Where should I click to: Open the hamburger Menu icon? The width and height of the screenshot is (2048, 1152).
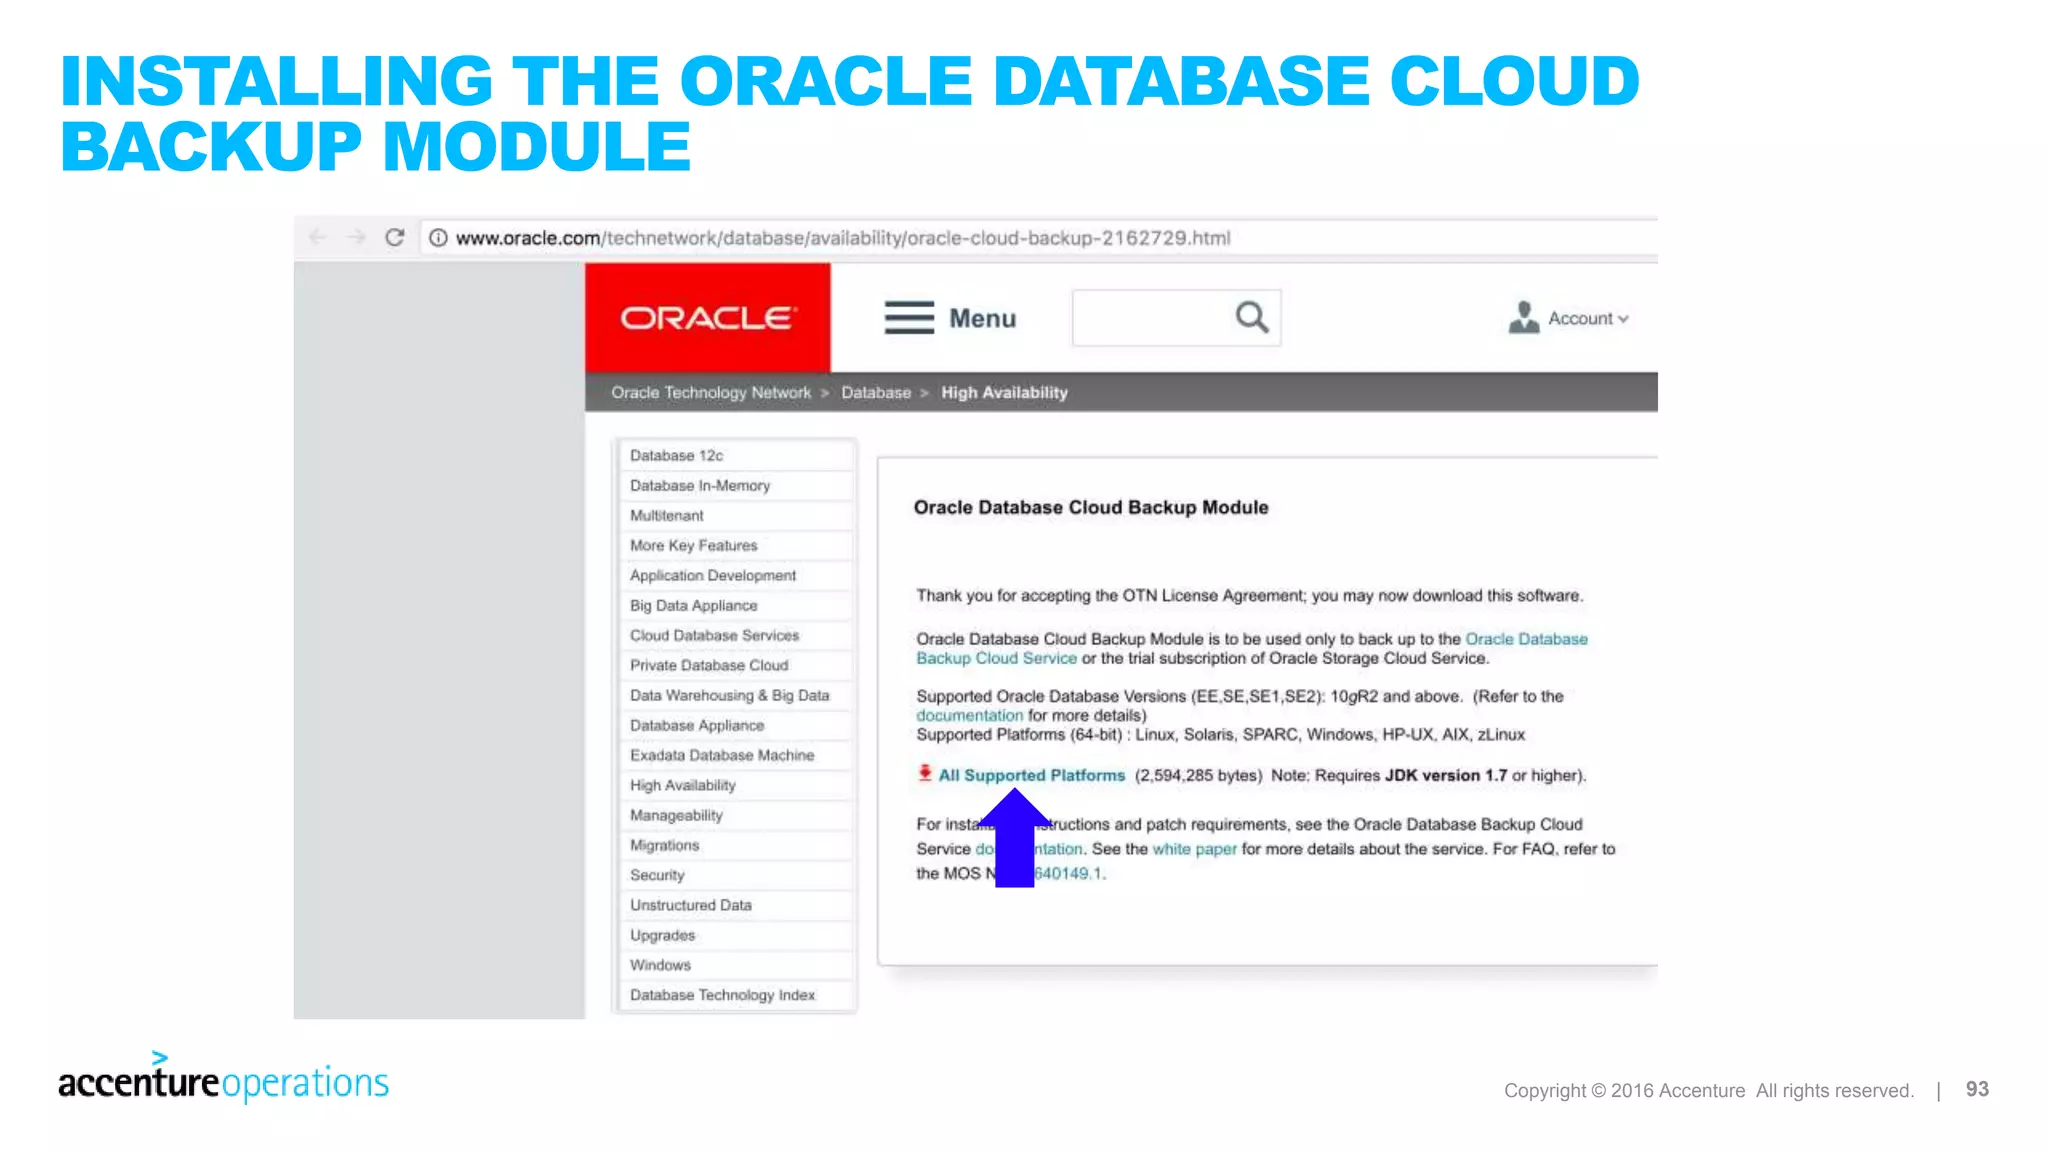coord(909,318)
